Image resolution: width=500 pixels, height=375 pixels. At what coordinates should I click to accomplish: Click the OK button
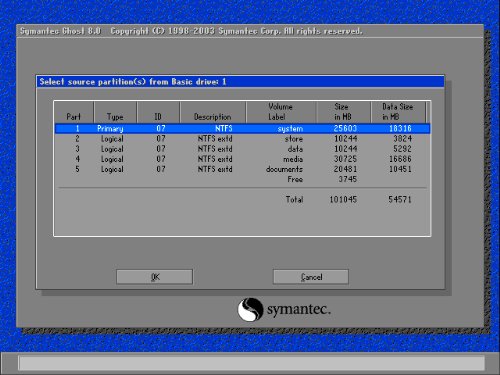tap(154, 277)
